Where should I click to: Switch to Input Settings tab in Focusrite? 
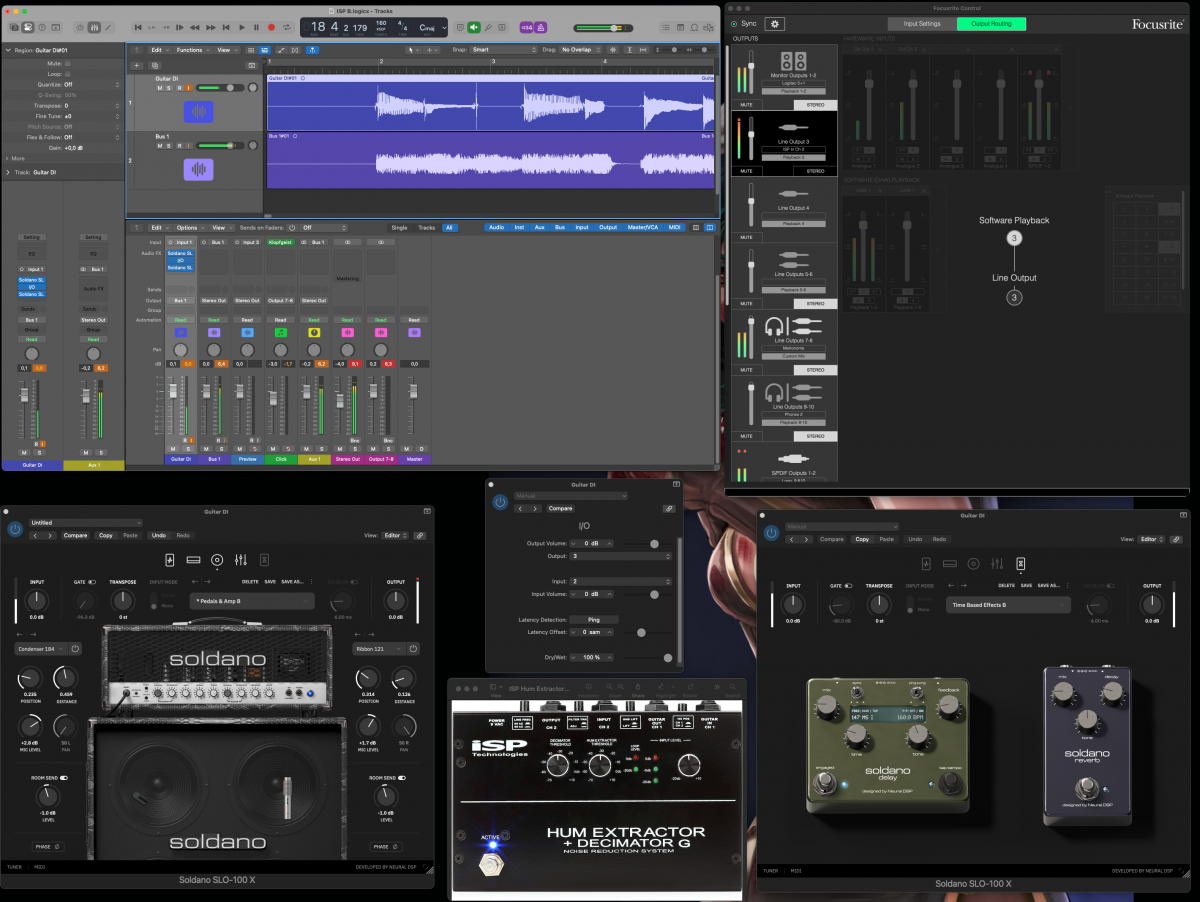921,23
